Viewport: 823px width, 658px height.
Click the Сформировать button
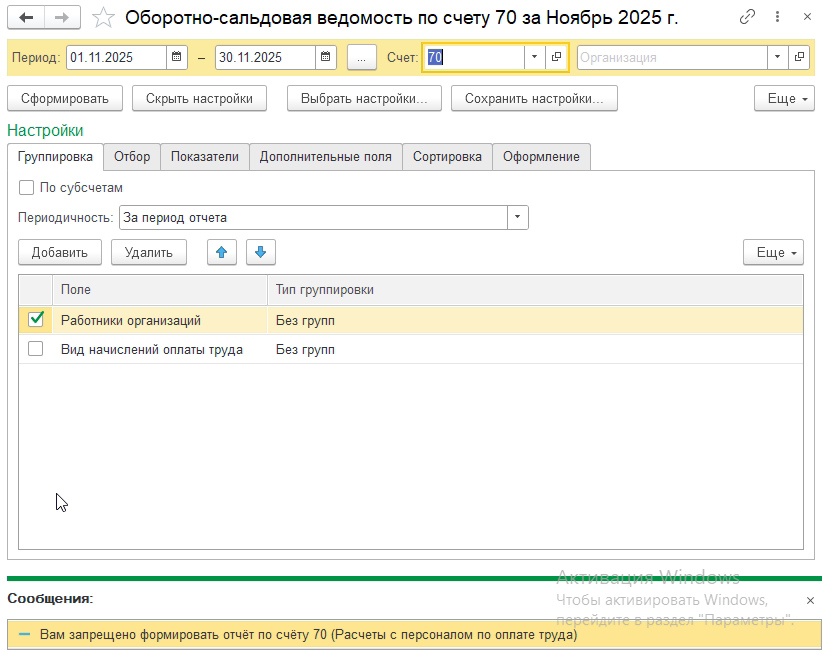point(65,99)
